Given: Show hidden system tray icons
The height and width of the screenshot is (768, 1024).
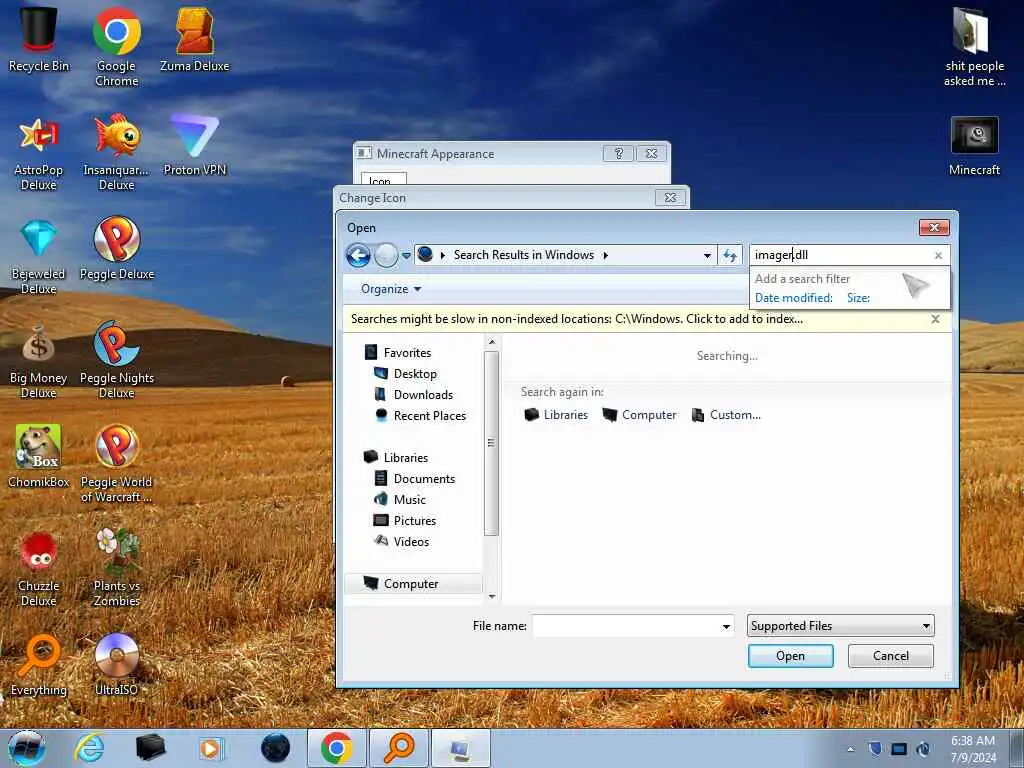Looking at the screenshot, I should (x=850, y=749).
